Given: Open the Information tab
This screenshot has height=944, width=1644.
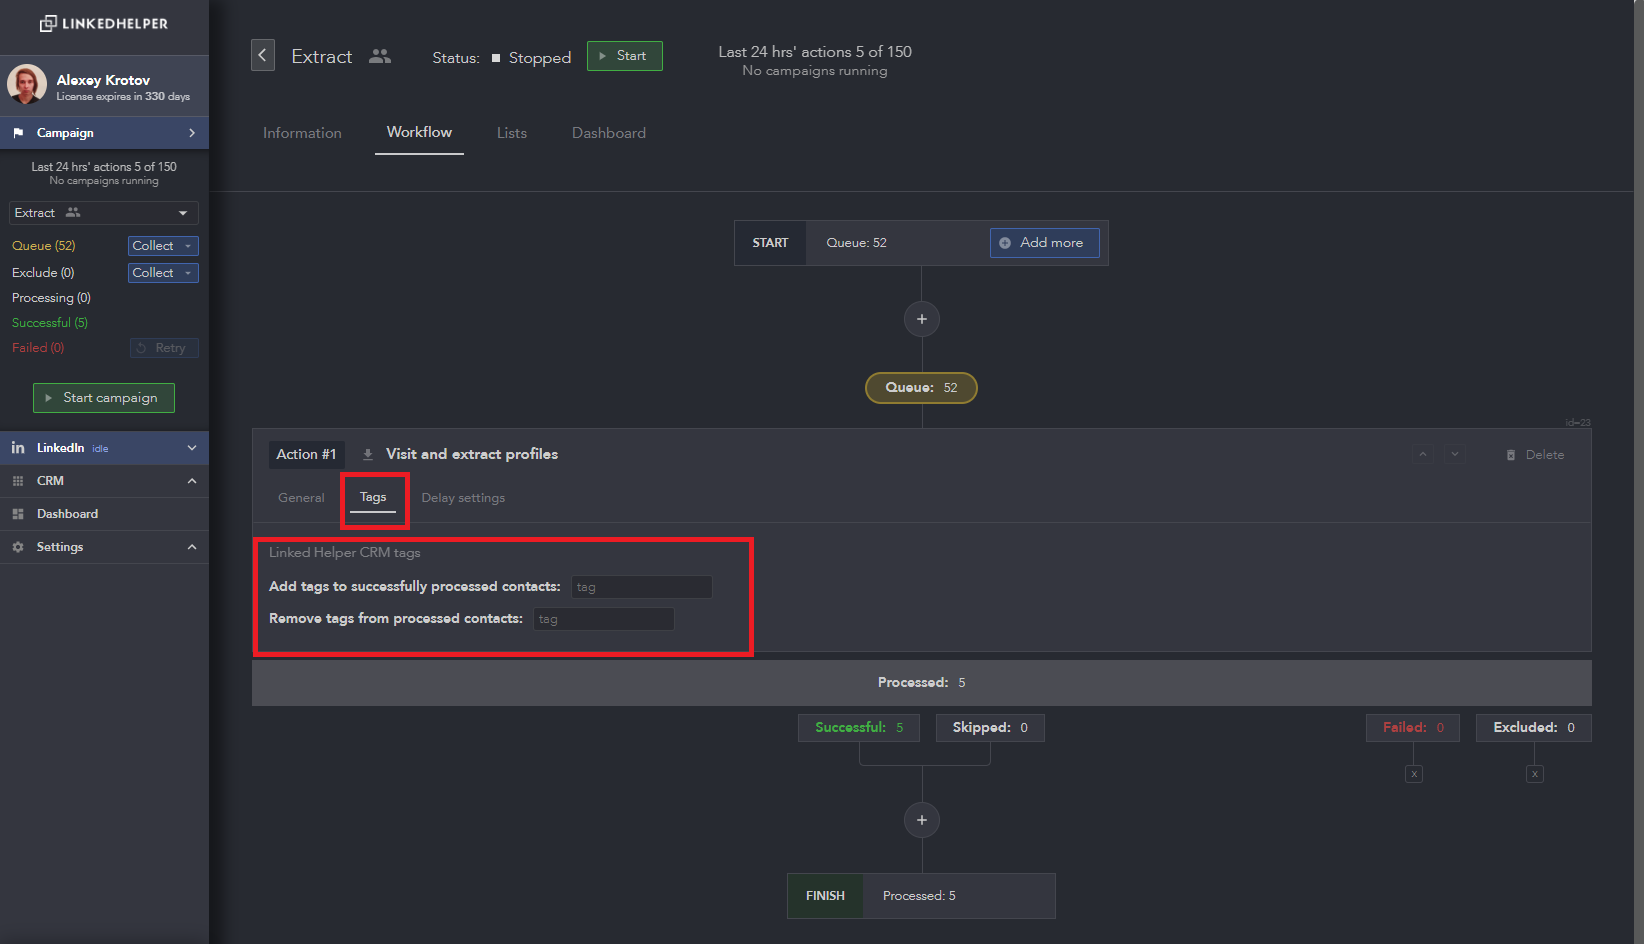Looking at the screenshot, I should pos(302,133).
